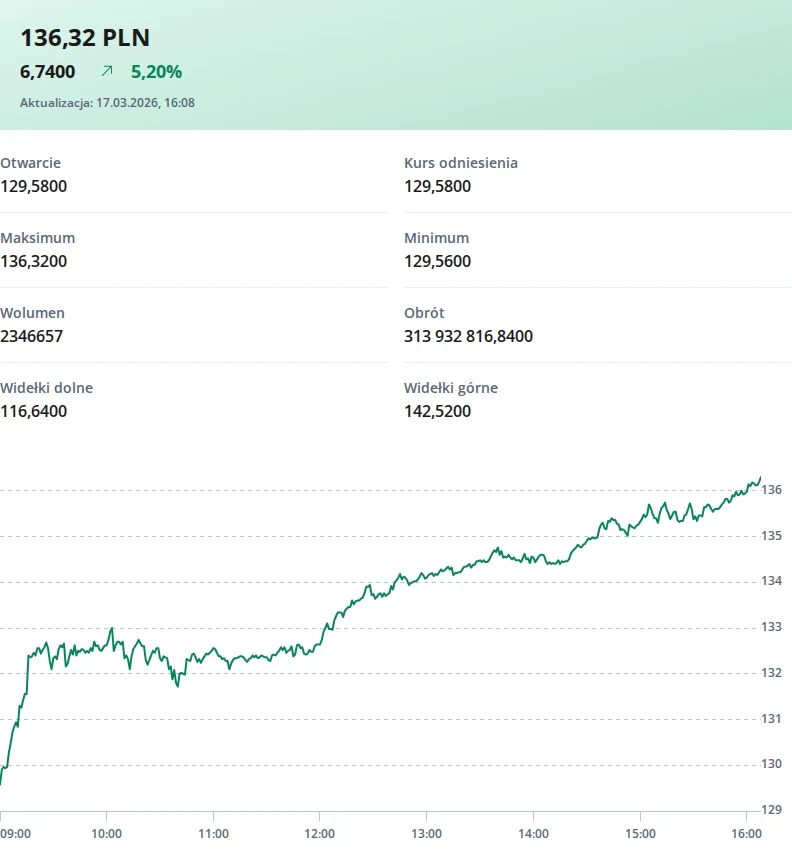Click the 136,32 PLN price heading

click(85, 38)
